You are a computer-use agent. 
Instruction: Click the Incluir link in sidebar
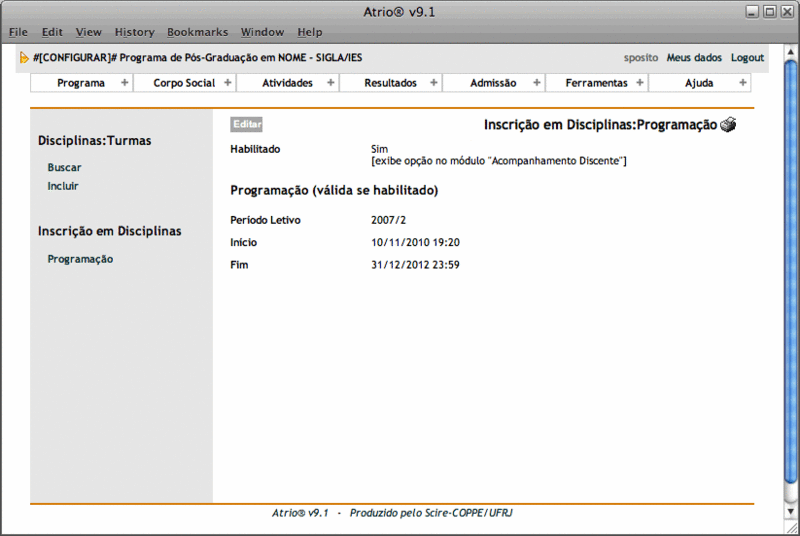pos(63,186)
